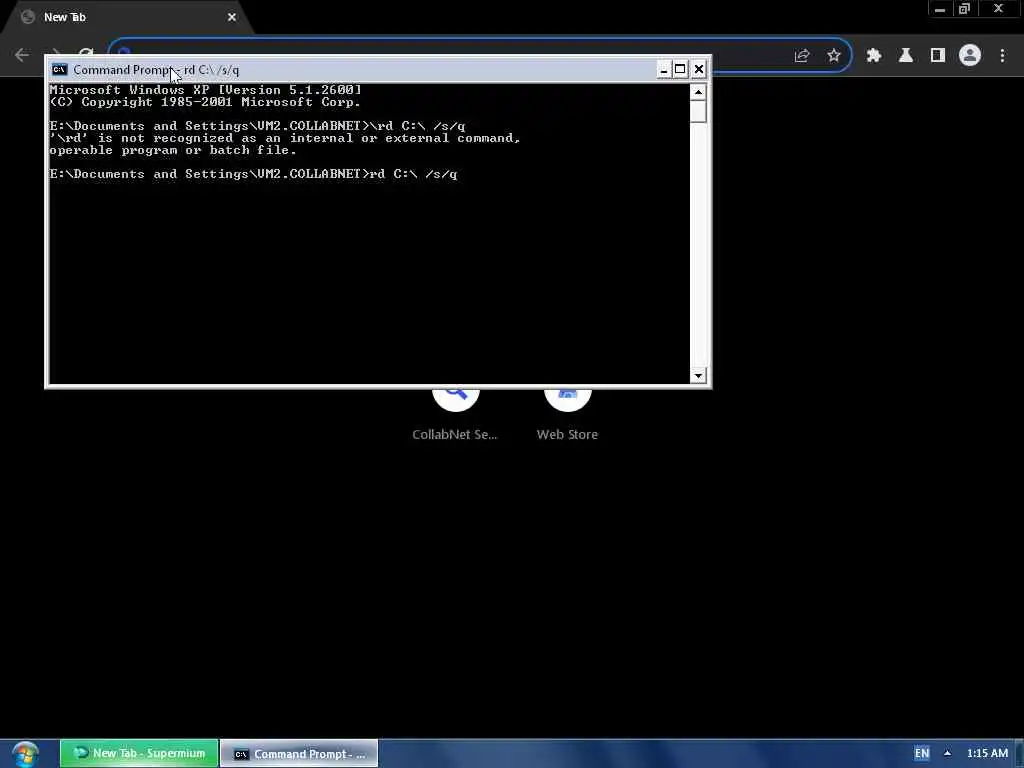Click the Command Prompt scroll down arrow

pyautogui.click(x=698, y=376)
